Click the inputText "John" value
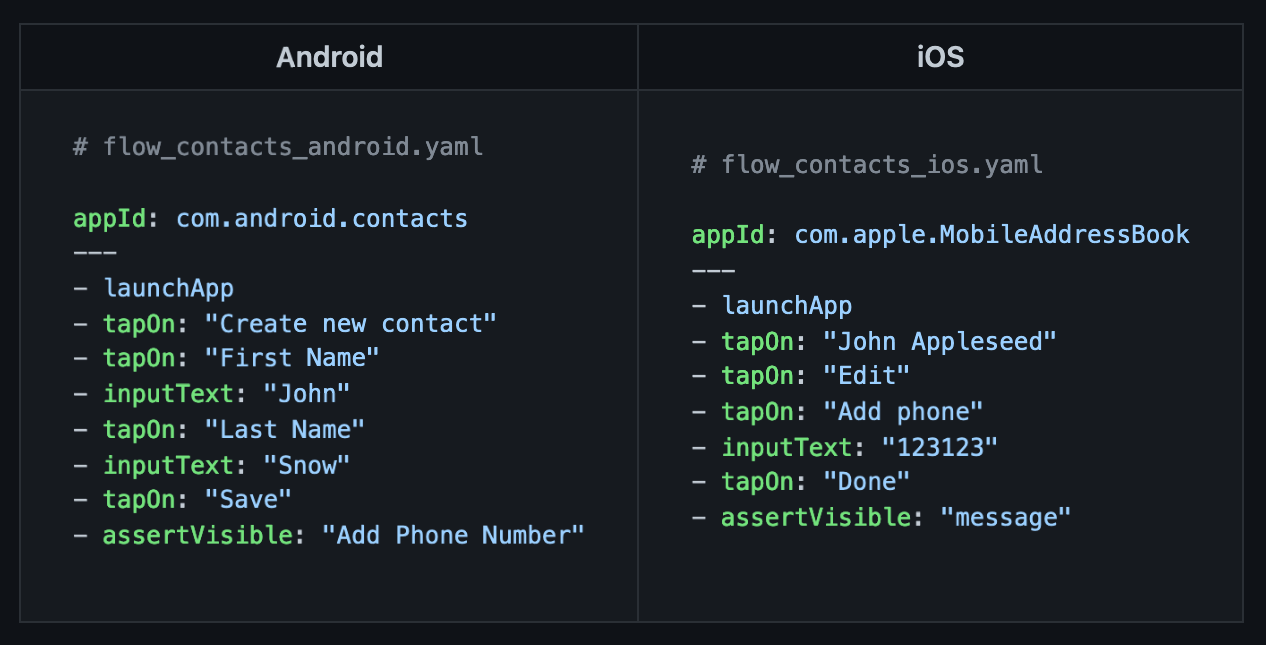Screen dimensions: 1266x645 pos(306,394)
